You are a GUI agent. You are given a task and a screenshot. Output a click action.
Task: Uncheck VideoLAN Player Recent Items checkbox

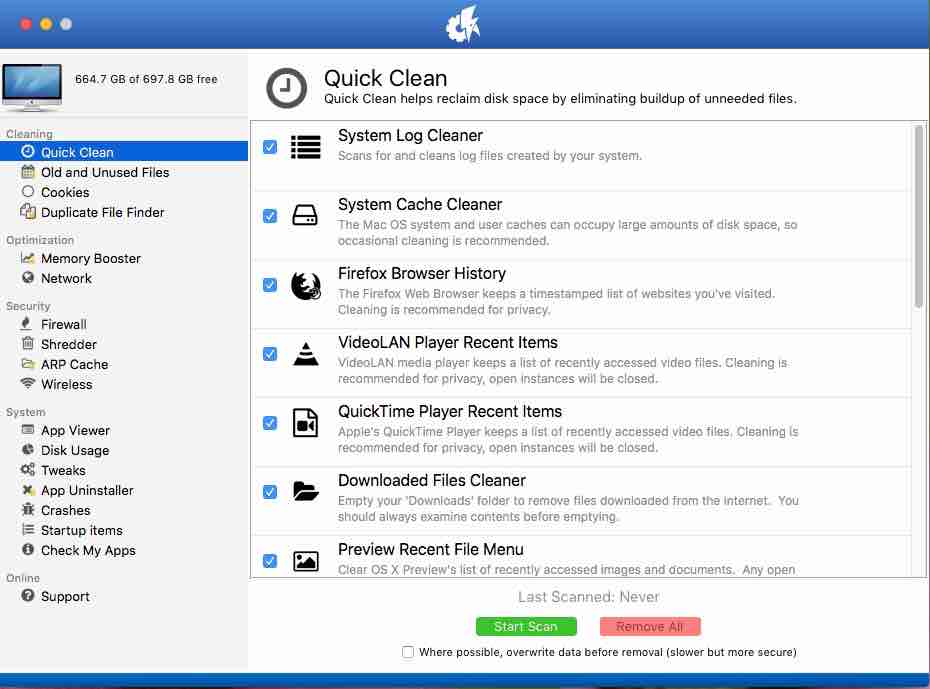[x=270, y=354]
